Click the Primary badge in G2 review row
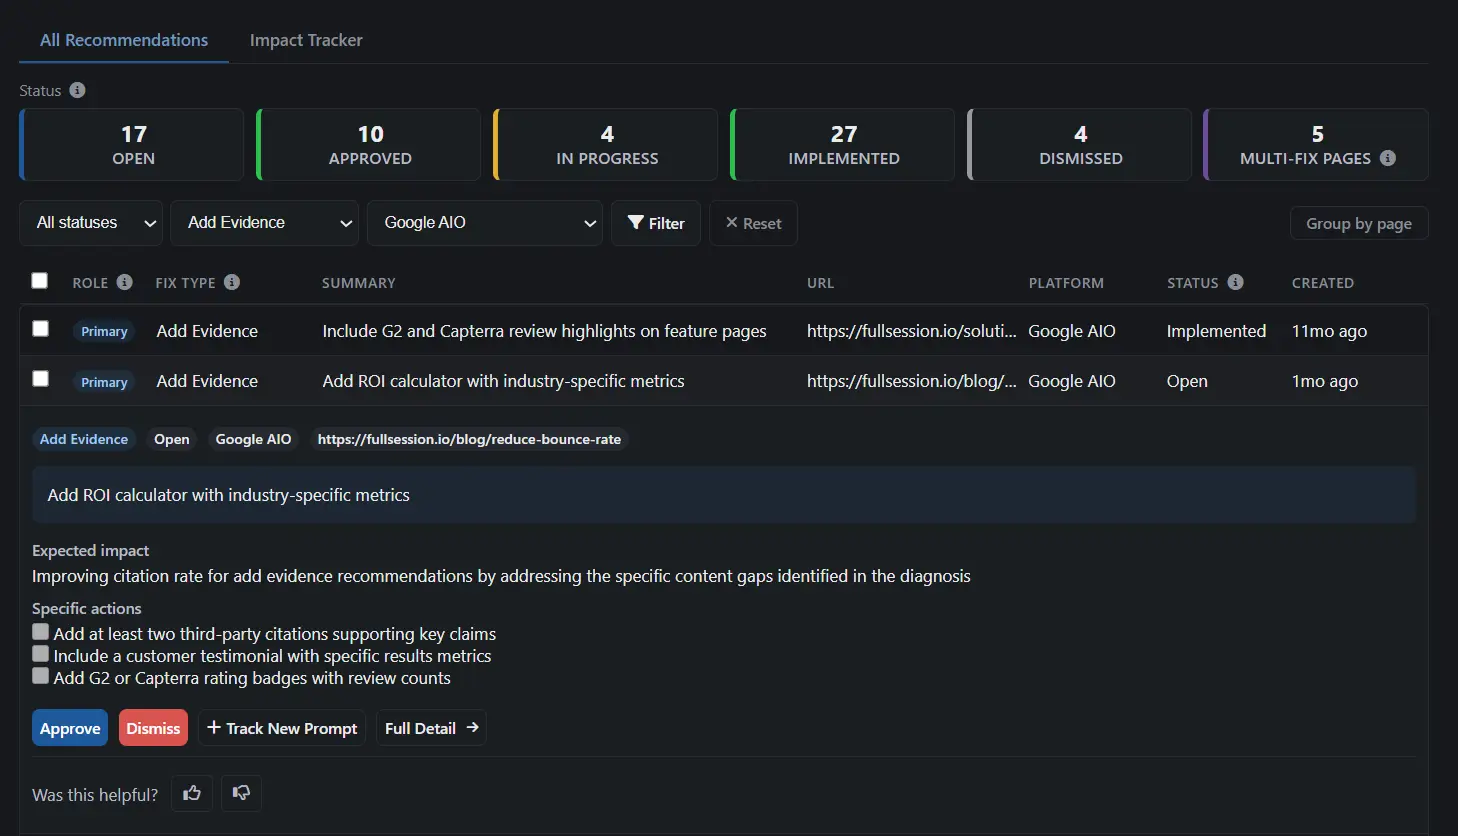 tap(104, 331)
